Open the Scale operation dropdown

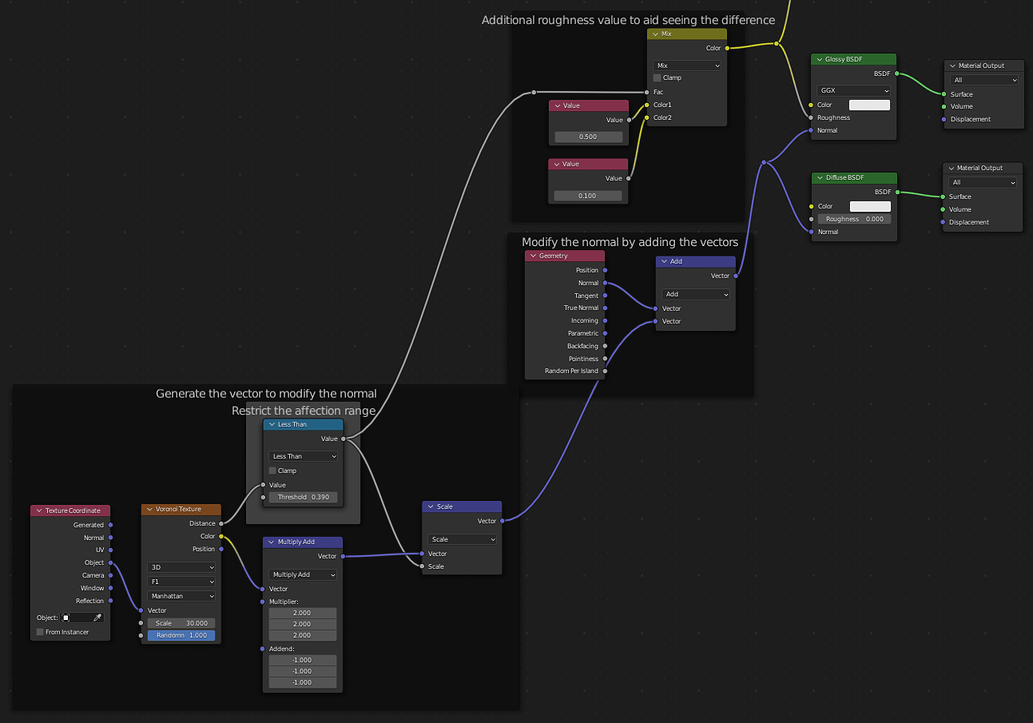(462, 539)
